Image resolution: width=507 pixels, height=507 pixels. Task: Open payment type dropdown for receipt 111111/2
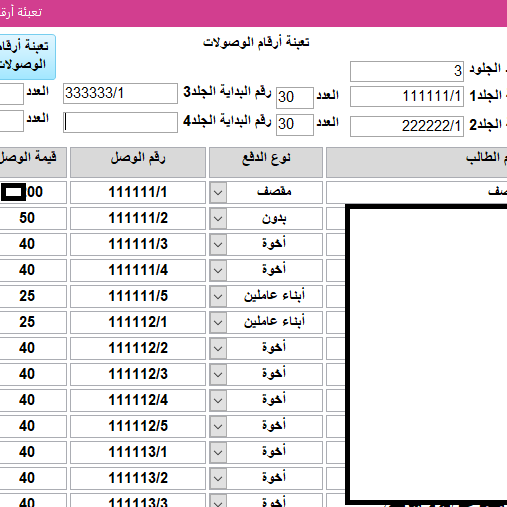pos(218,218)
